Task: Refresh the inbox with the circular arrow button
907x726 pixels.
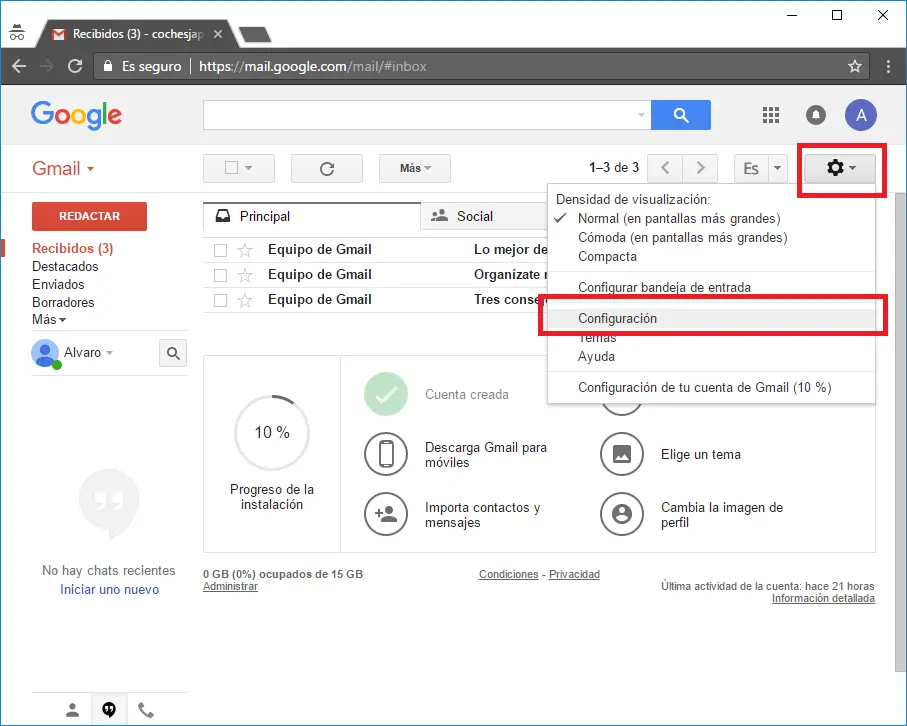Action: click(x=327, y=168)
